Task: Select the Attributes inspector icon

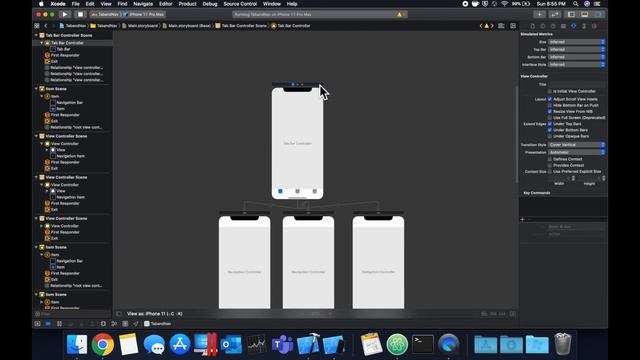Action: (573, 26)
